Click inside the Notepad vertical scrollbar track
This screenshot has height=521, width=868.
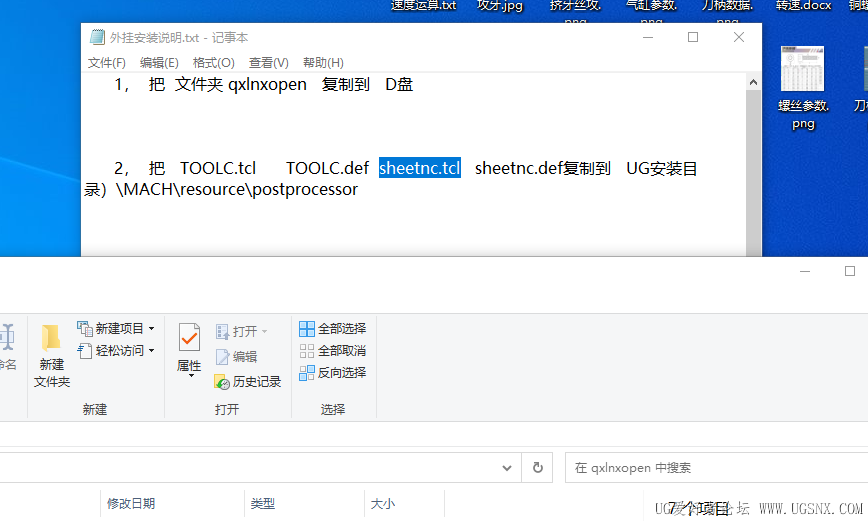(x=753, y=173)
